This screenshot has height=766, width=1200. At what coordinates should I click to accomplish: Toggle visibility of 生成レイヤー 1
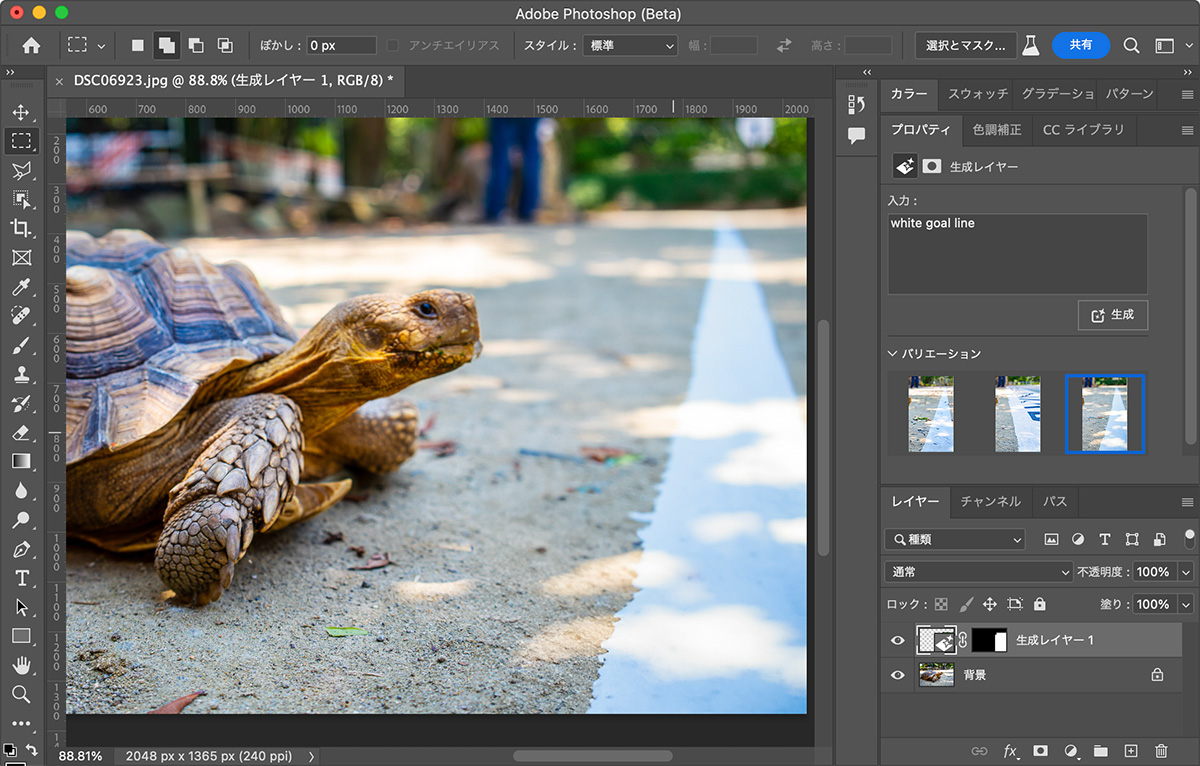897,640
